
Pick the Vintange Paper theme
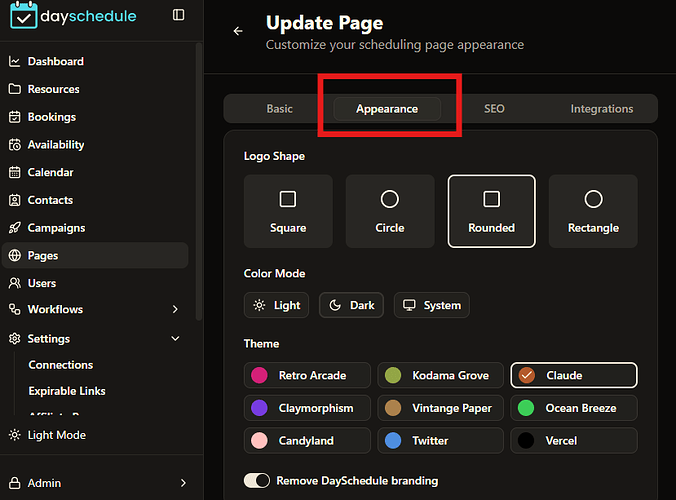(441, 408)
